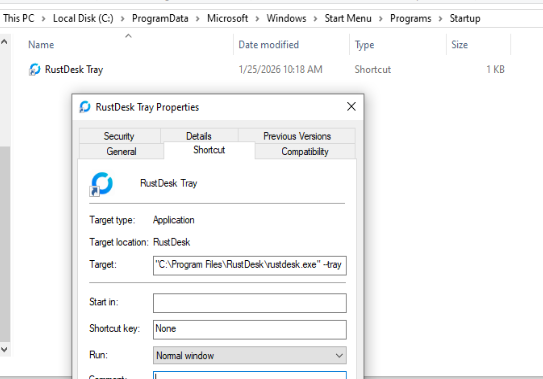Navigate to Local Disk (C:) breadcrumb
Screen dimensions: 543x379
tap(83, 18)
